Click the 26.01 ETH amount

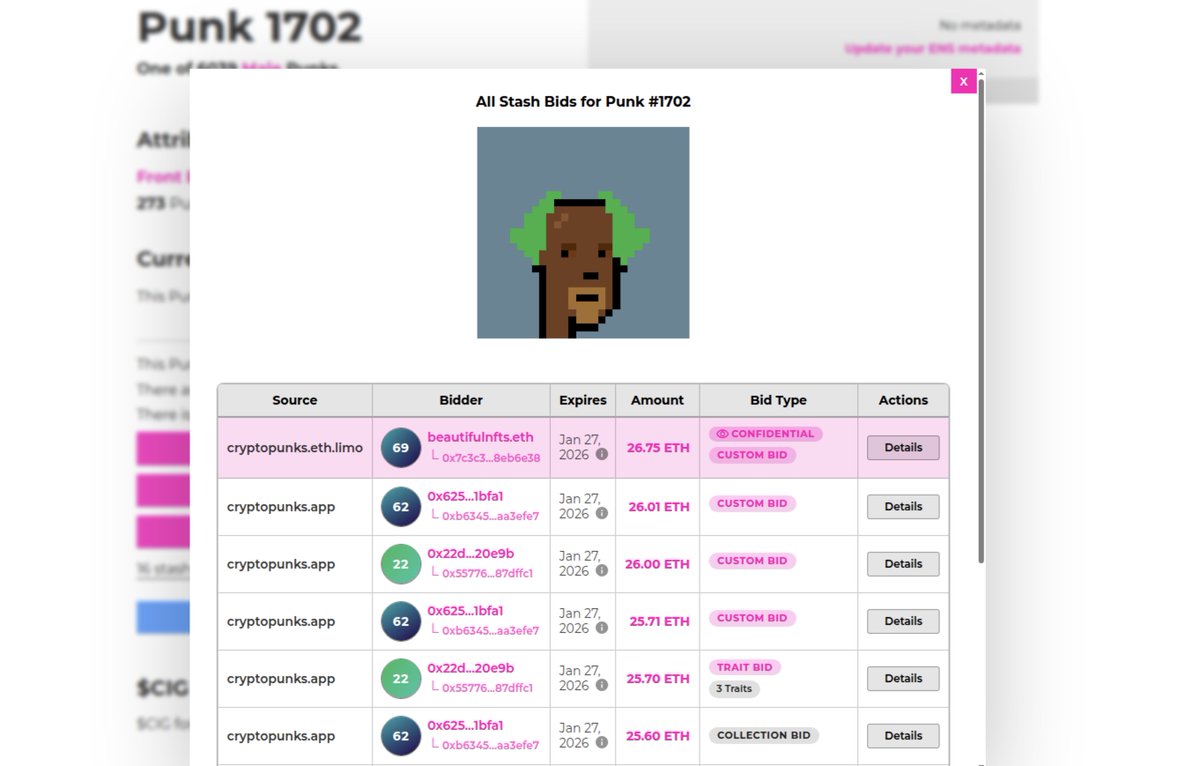[659, 507]
